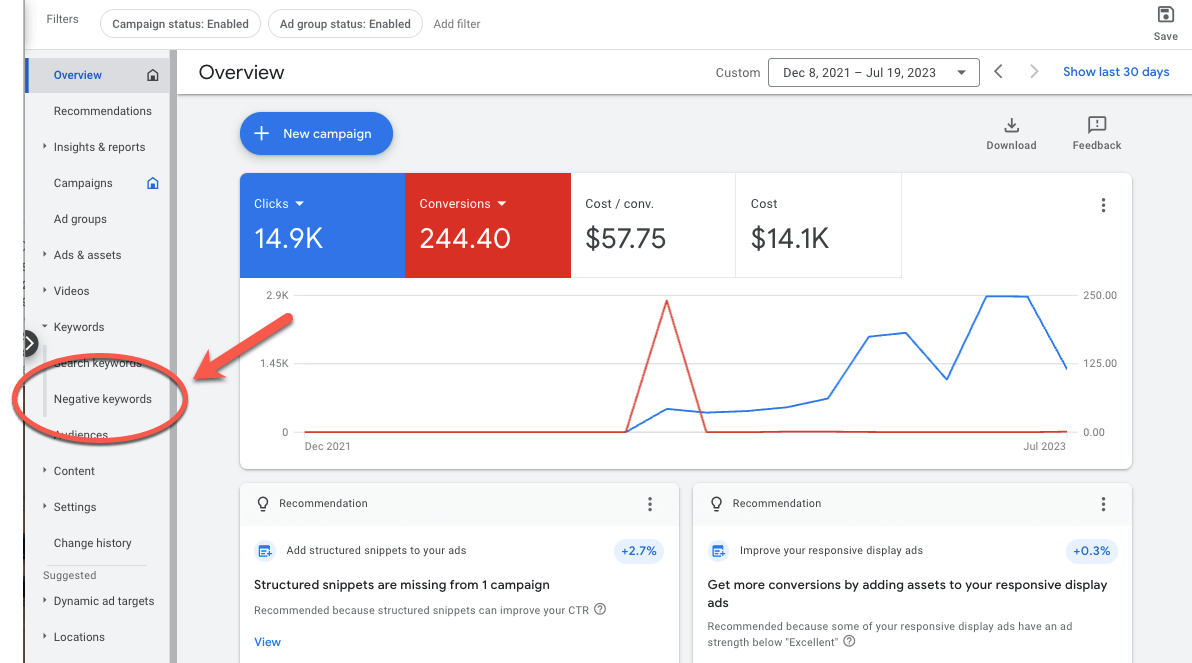
Task: Click the Feedback icon
Action: pos(1096,129)
